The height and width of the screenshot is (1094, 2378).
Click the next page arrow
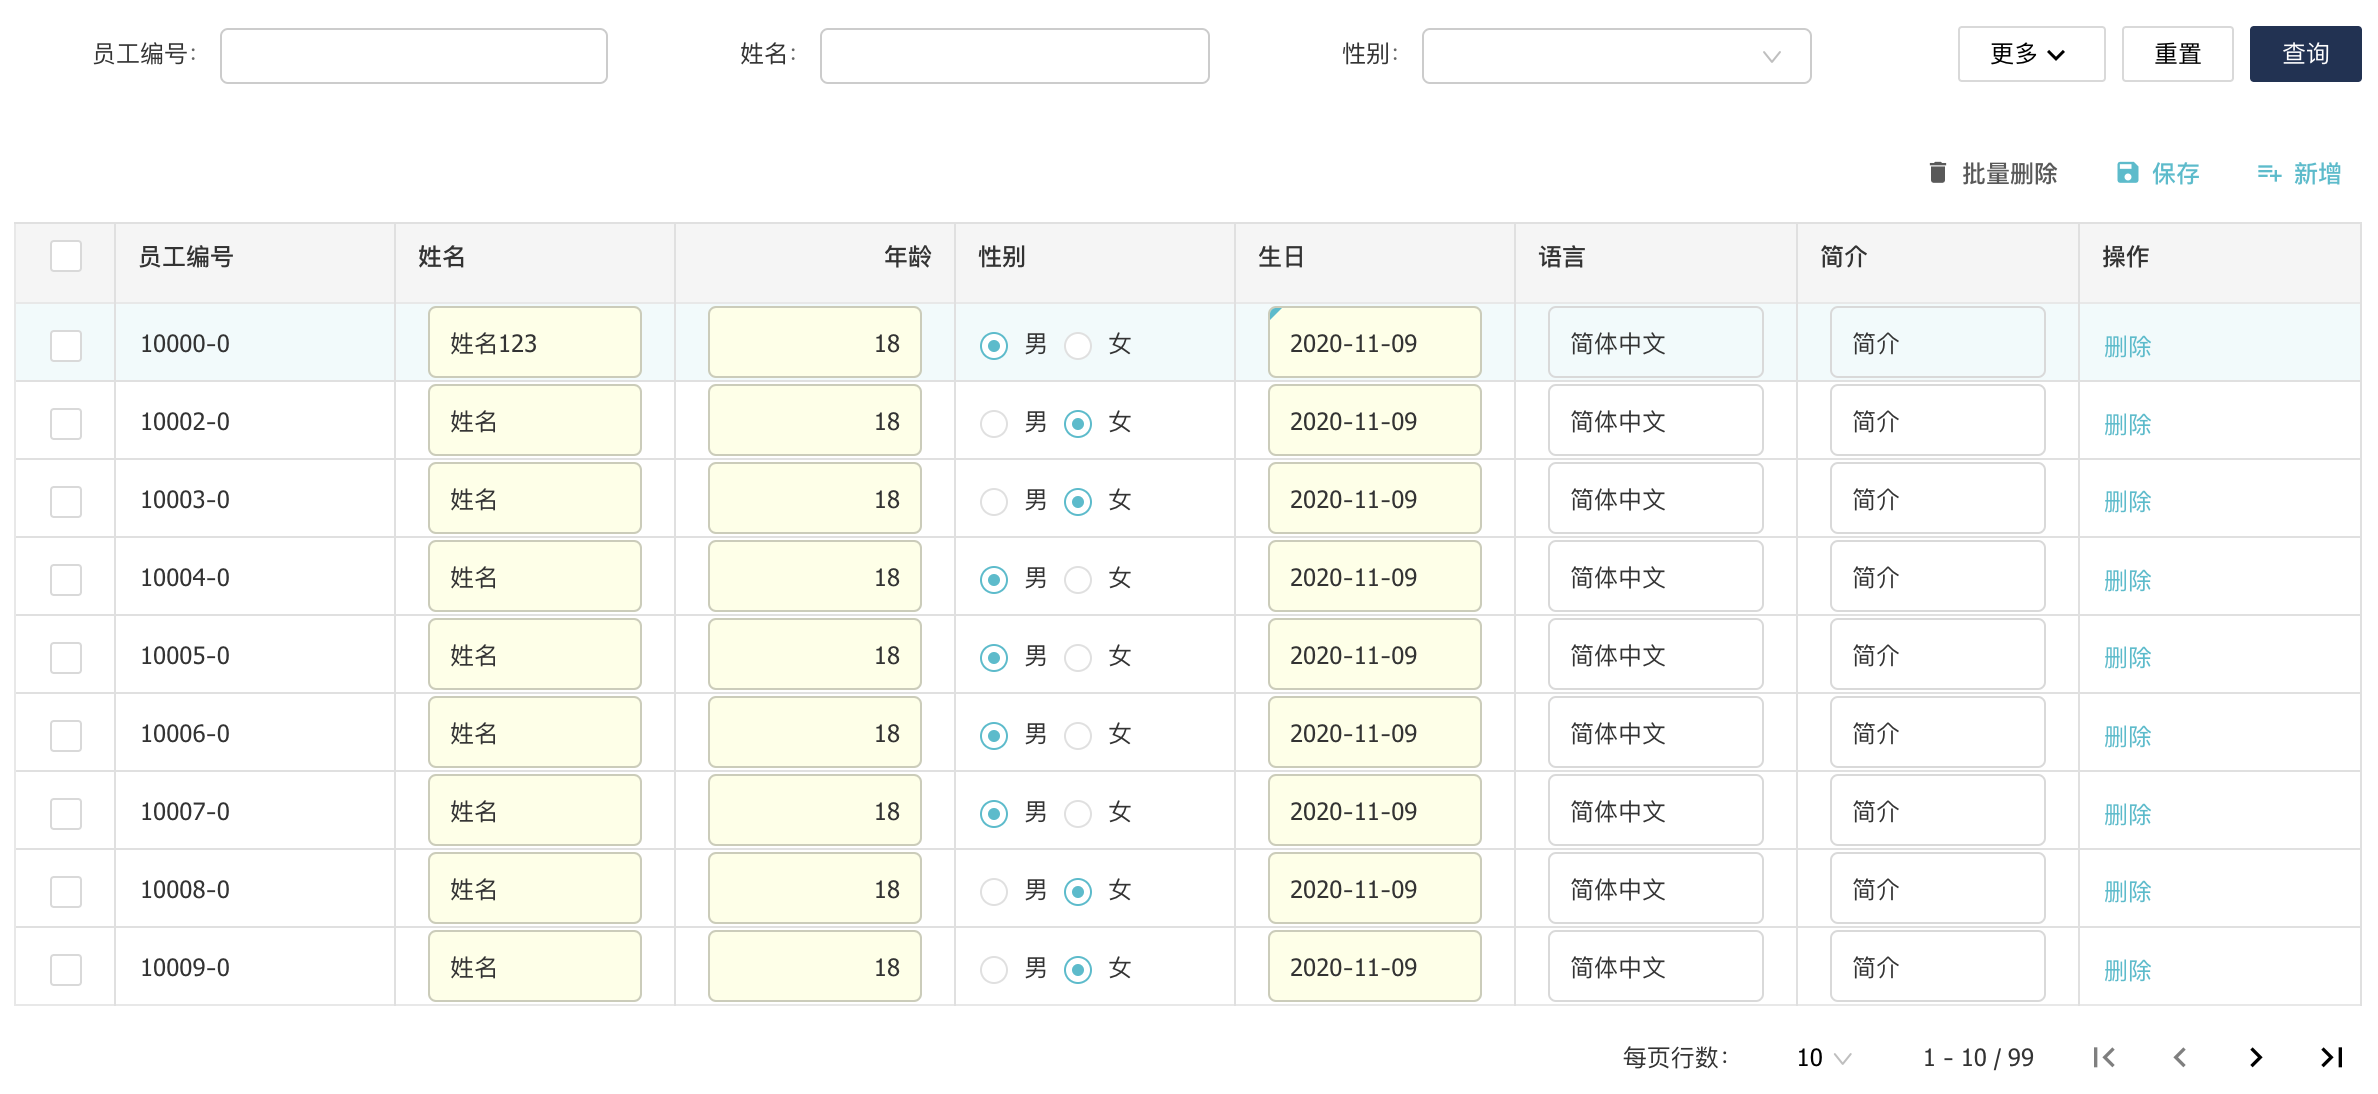[2255, 1057]
